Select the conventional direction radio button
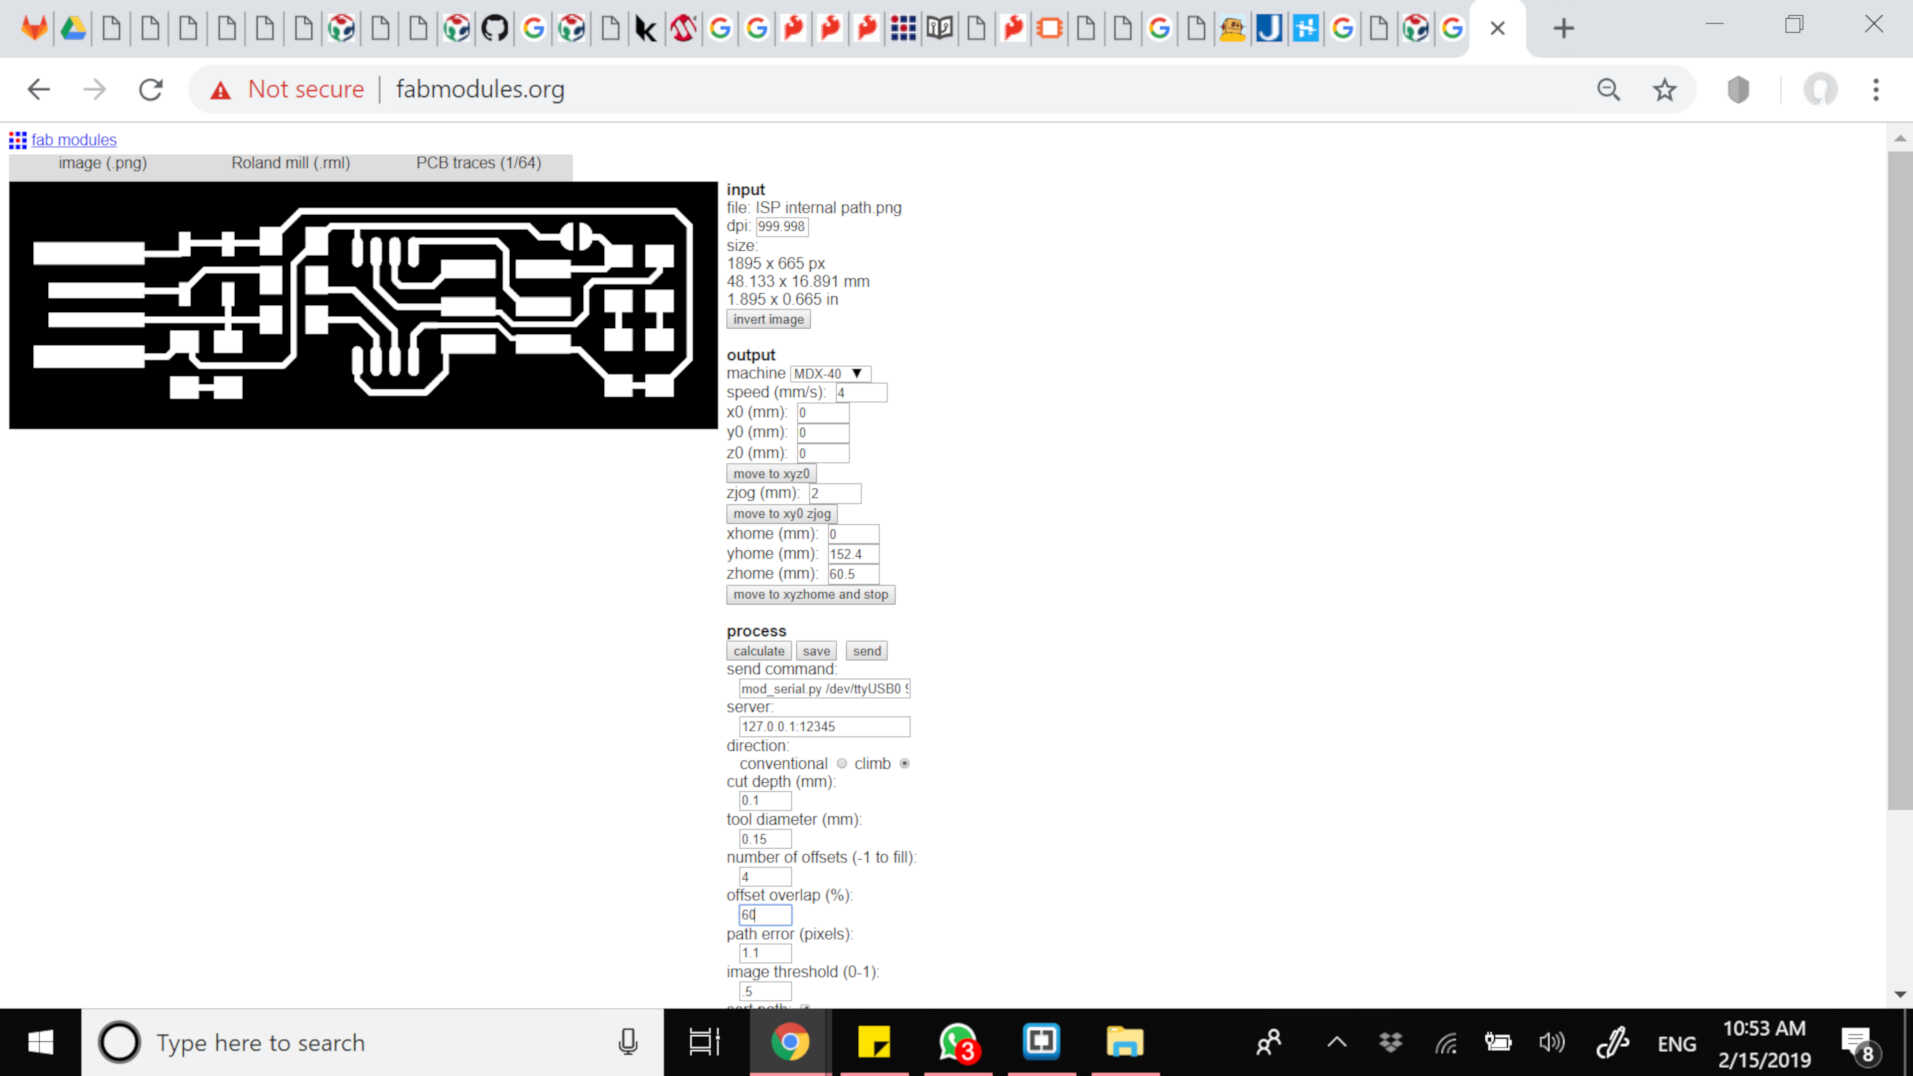The width and height of the screenshot is (1913, 1076). pyautogui.click(x=842, y=764)
